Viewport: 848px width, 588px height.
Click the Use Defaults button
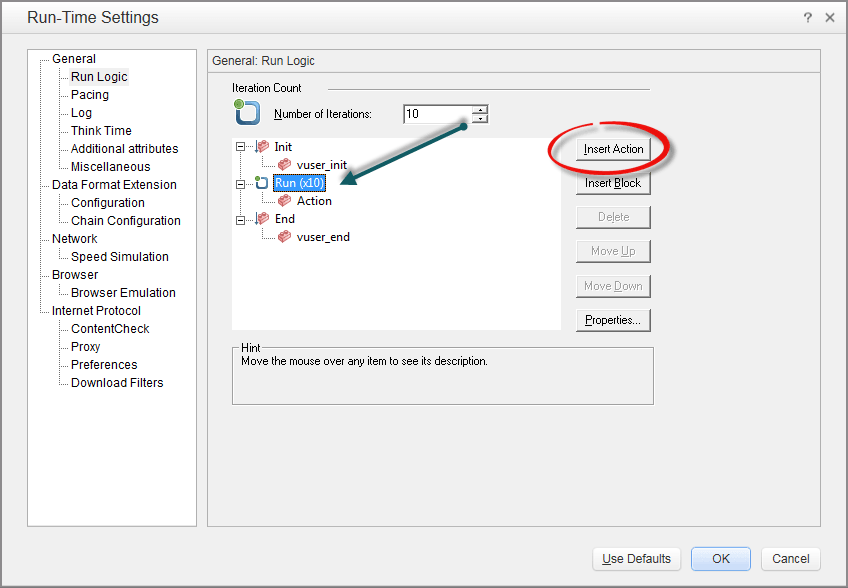pos(636,559)
